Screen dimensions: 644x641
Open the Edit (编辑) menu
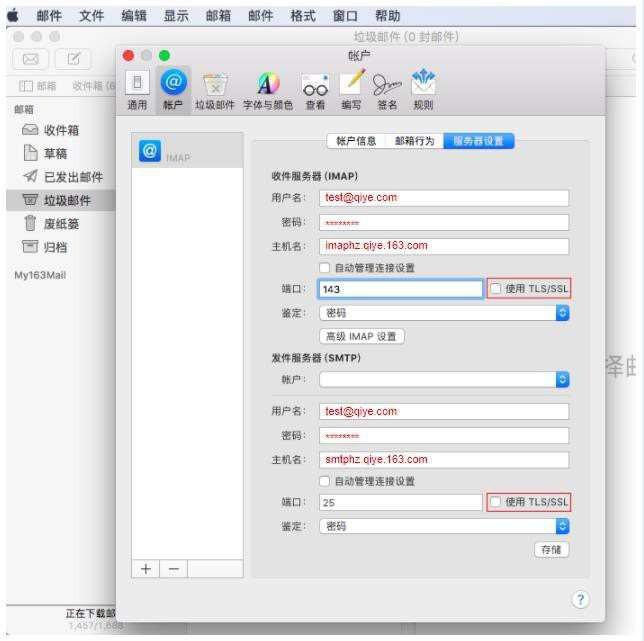[x=134, y=16]
